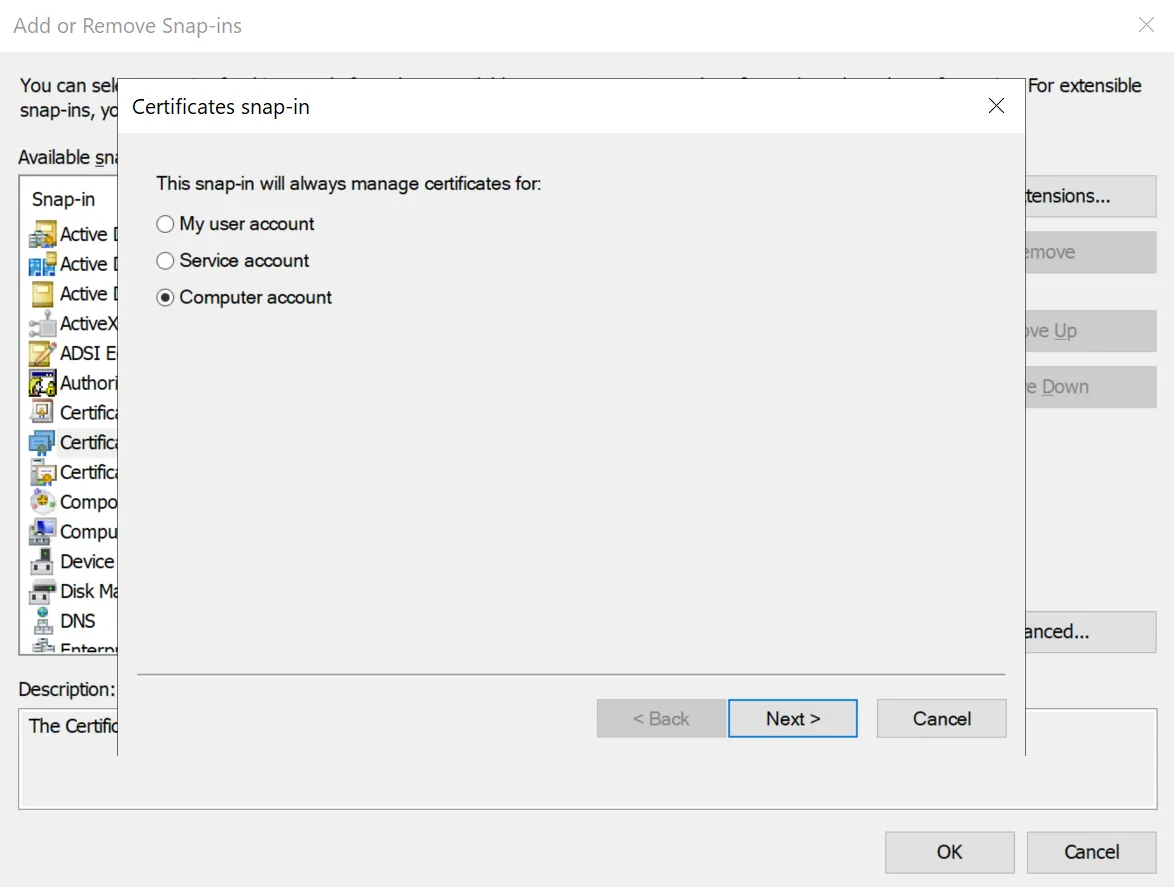
Task: Click the ADSI Edit snap-in icon
Action: pos(43,353)
